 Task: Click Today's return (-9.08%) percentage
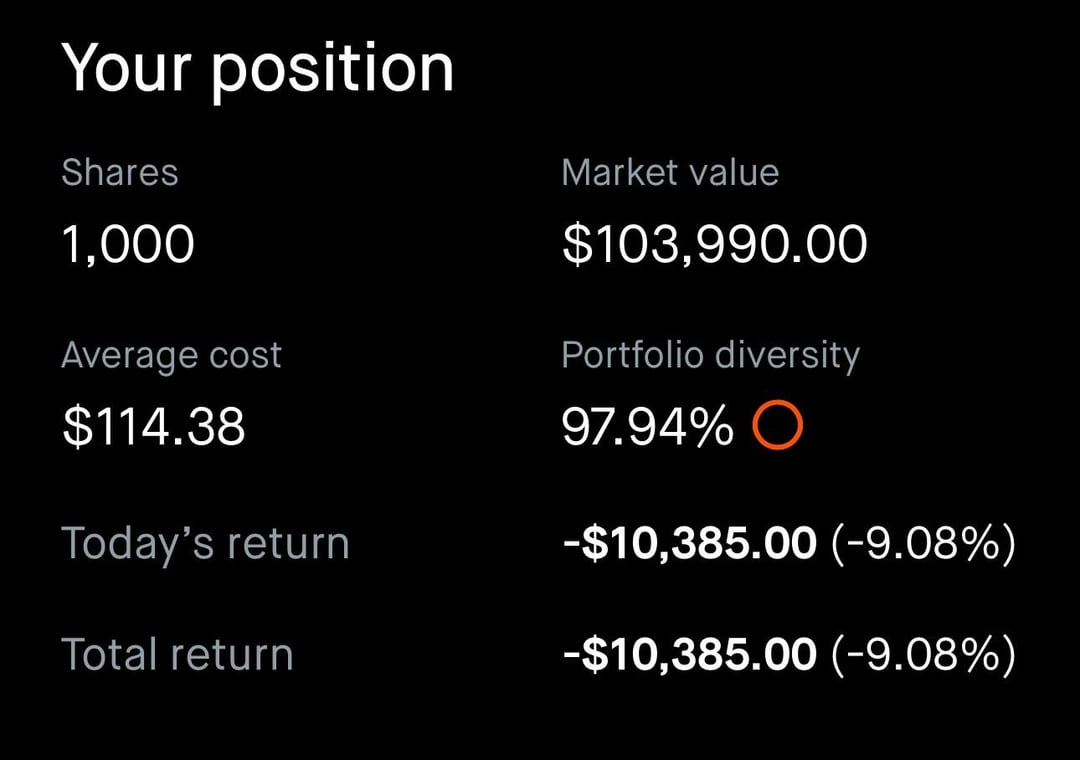(x=923, y=544)
